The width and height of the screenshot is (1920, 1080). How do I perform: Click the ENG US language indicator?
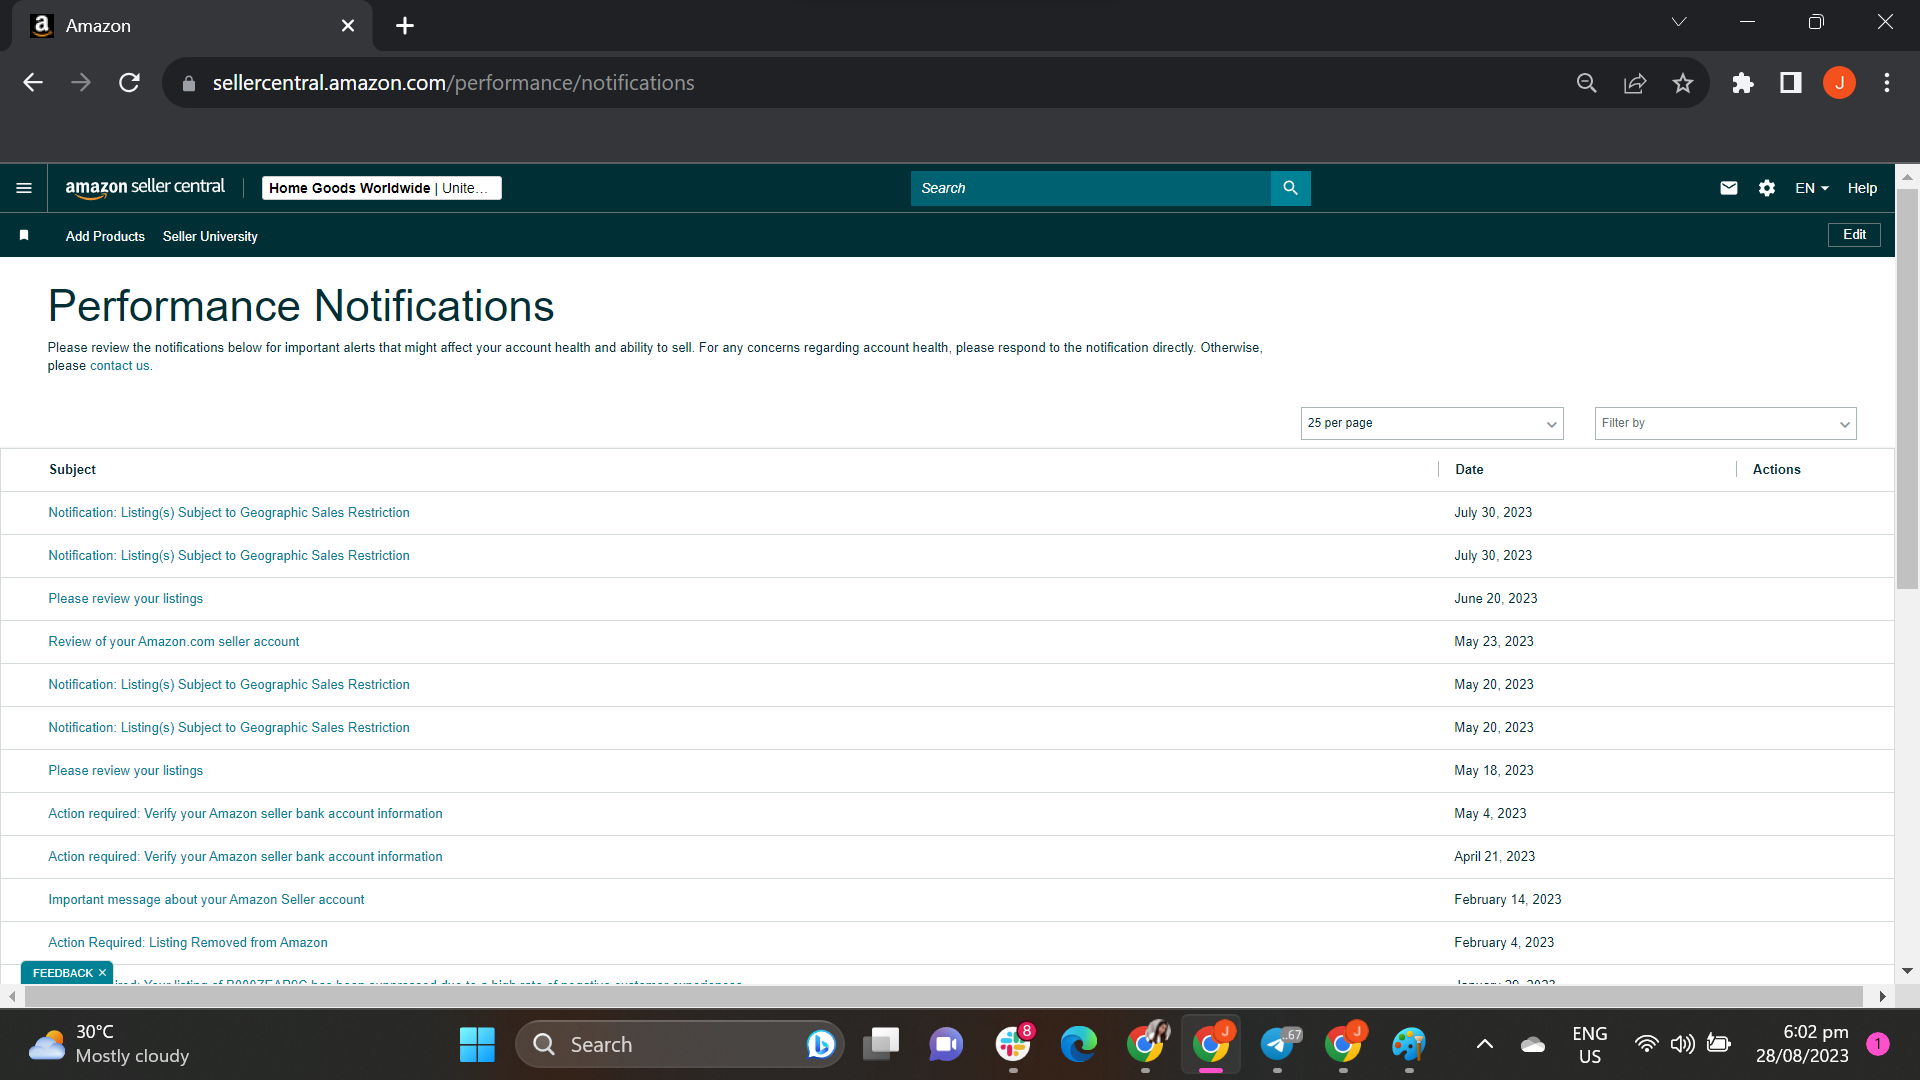(1590, 1045)
